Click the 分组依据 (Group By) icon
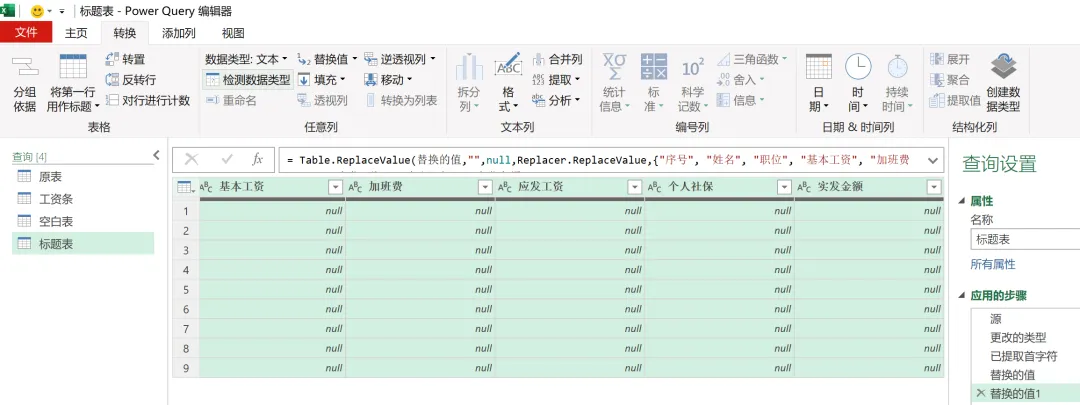 click(x=24, y=68)
